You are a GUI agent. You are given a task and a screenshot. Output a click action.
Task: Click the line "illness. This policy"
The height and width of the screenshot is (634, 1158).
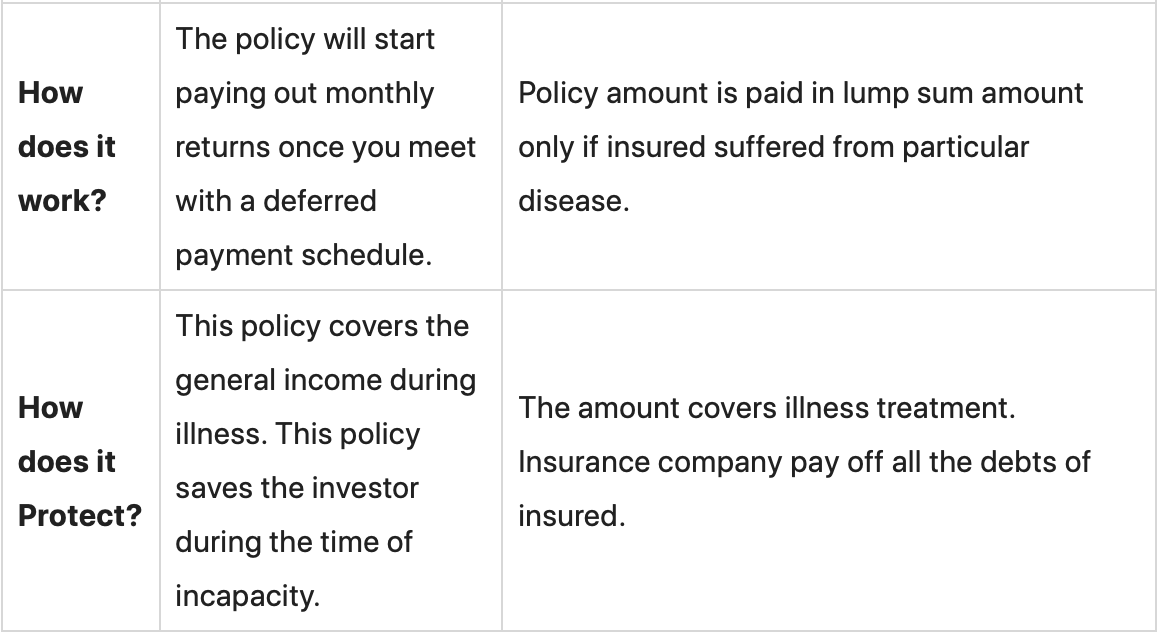pyautogui.click(x=298, y=435)
